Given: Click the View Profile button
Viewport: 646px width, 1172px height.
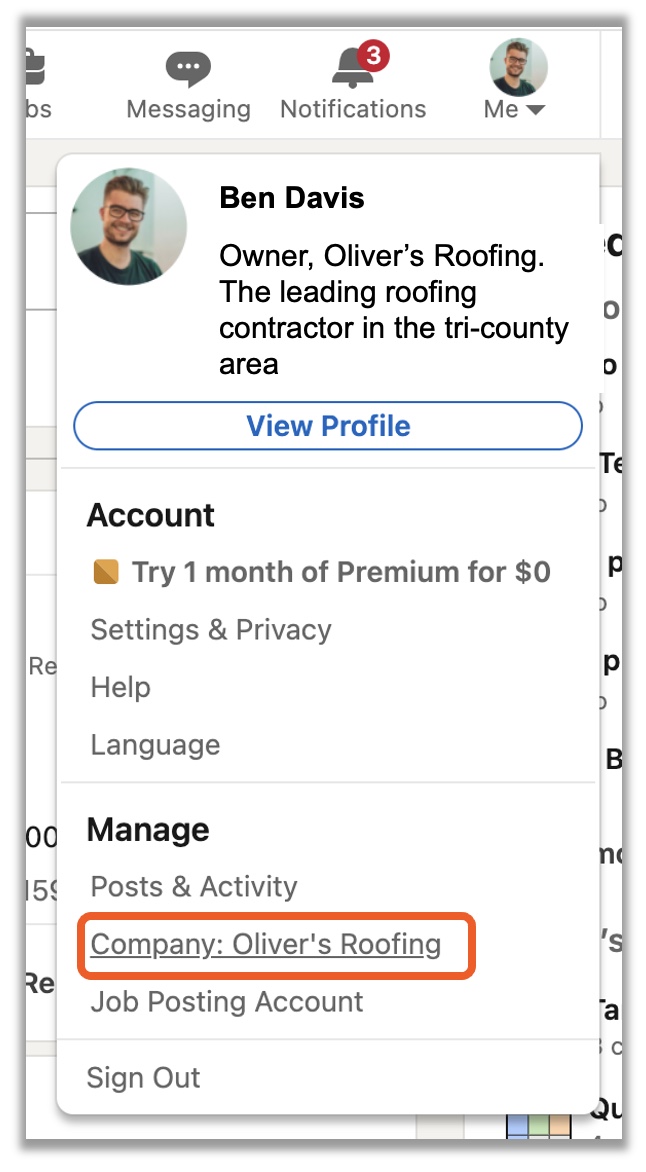Looking at the screenshot, I should pos(327,426).
